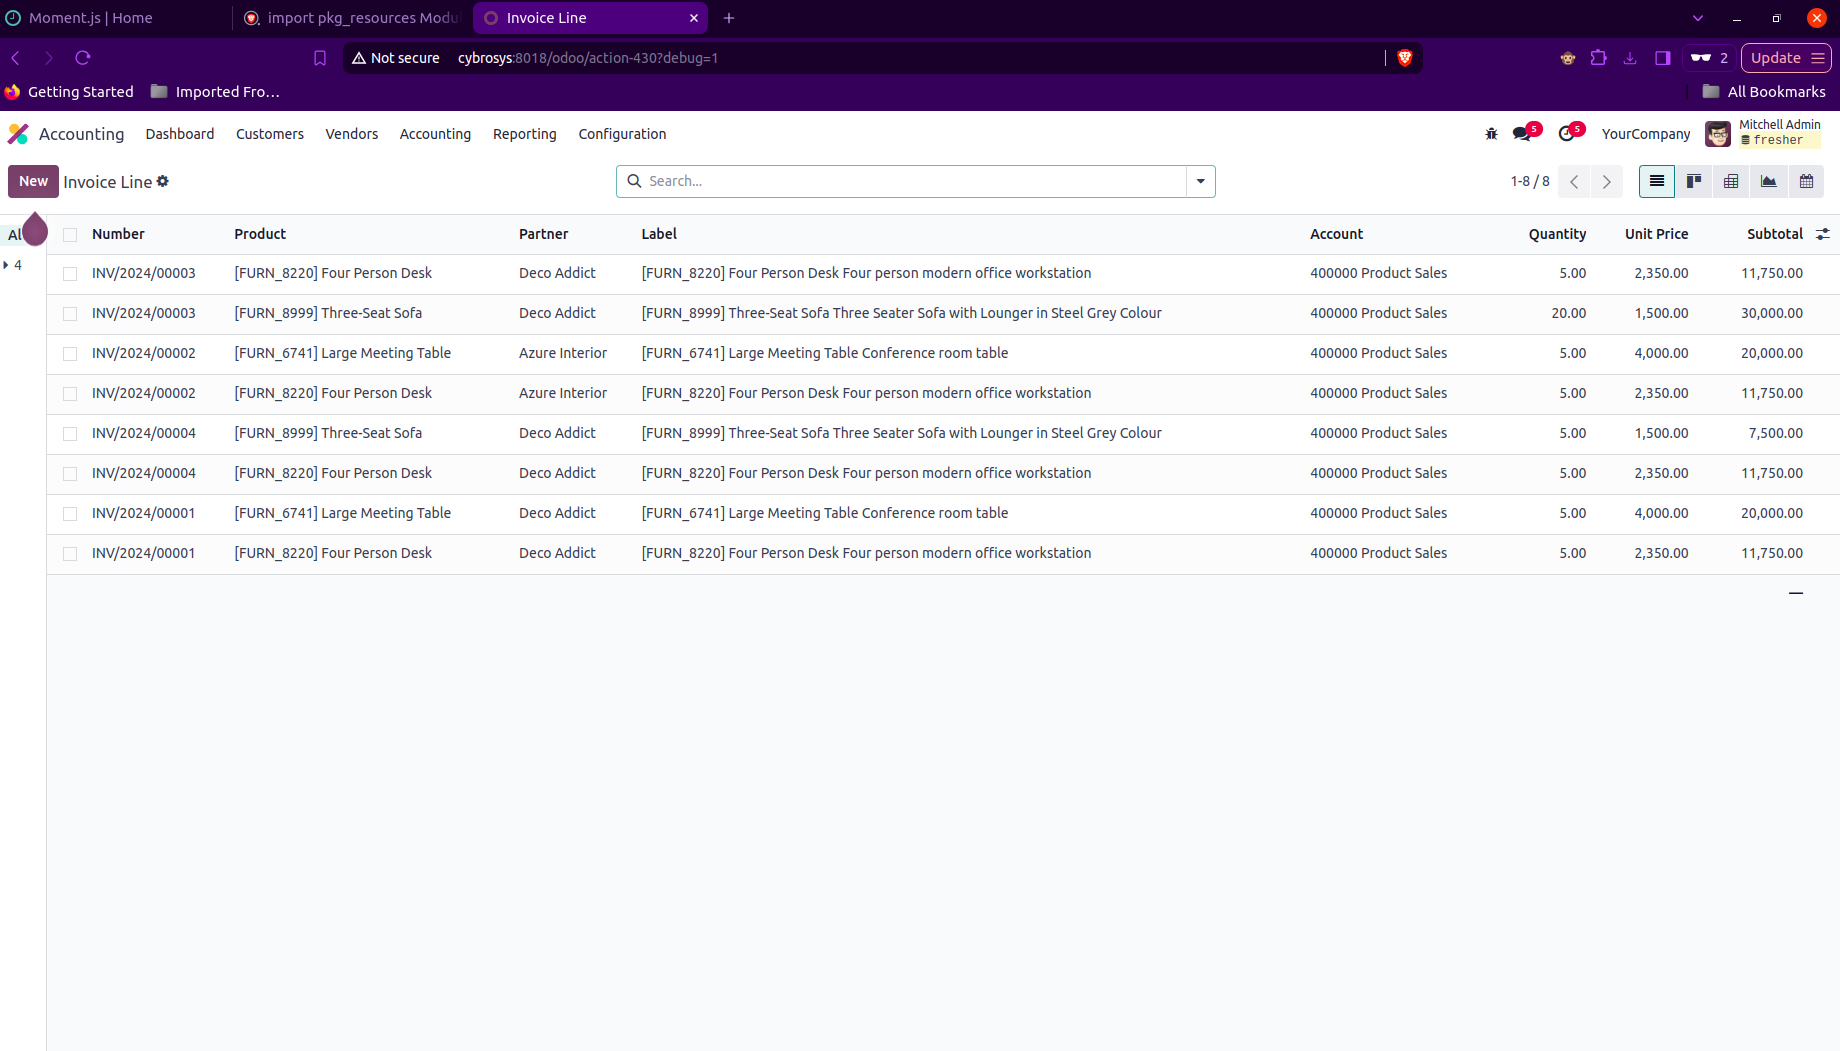Viewport: 1840px width, 1051px height.
Task: Go to next page of records
Action: (x=1606, y=181)
